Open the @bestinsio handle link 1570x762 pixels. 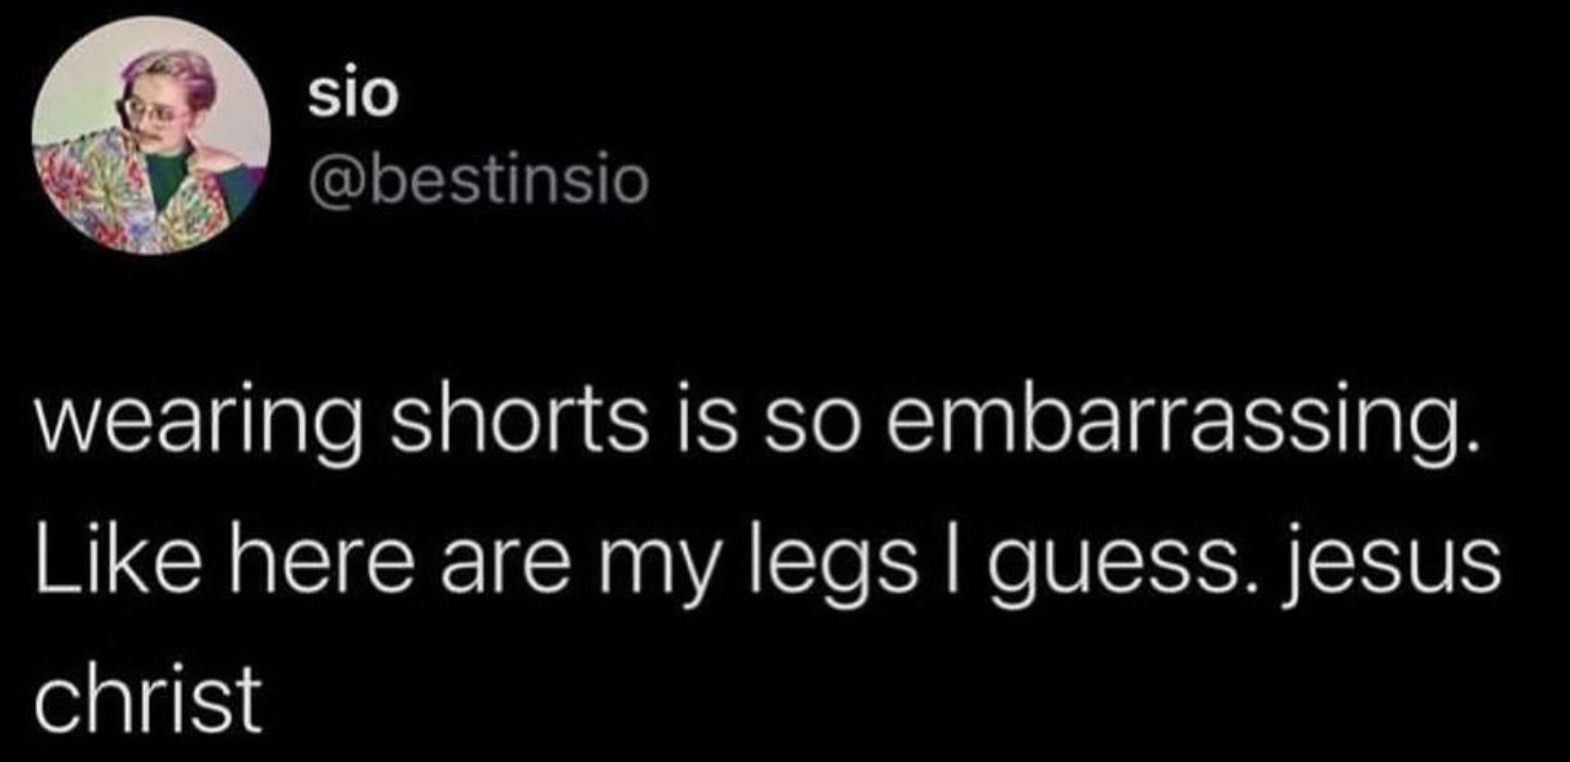pyautogui.click(x=479, y=181)
